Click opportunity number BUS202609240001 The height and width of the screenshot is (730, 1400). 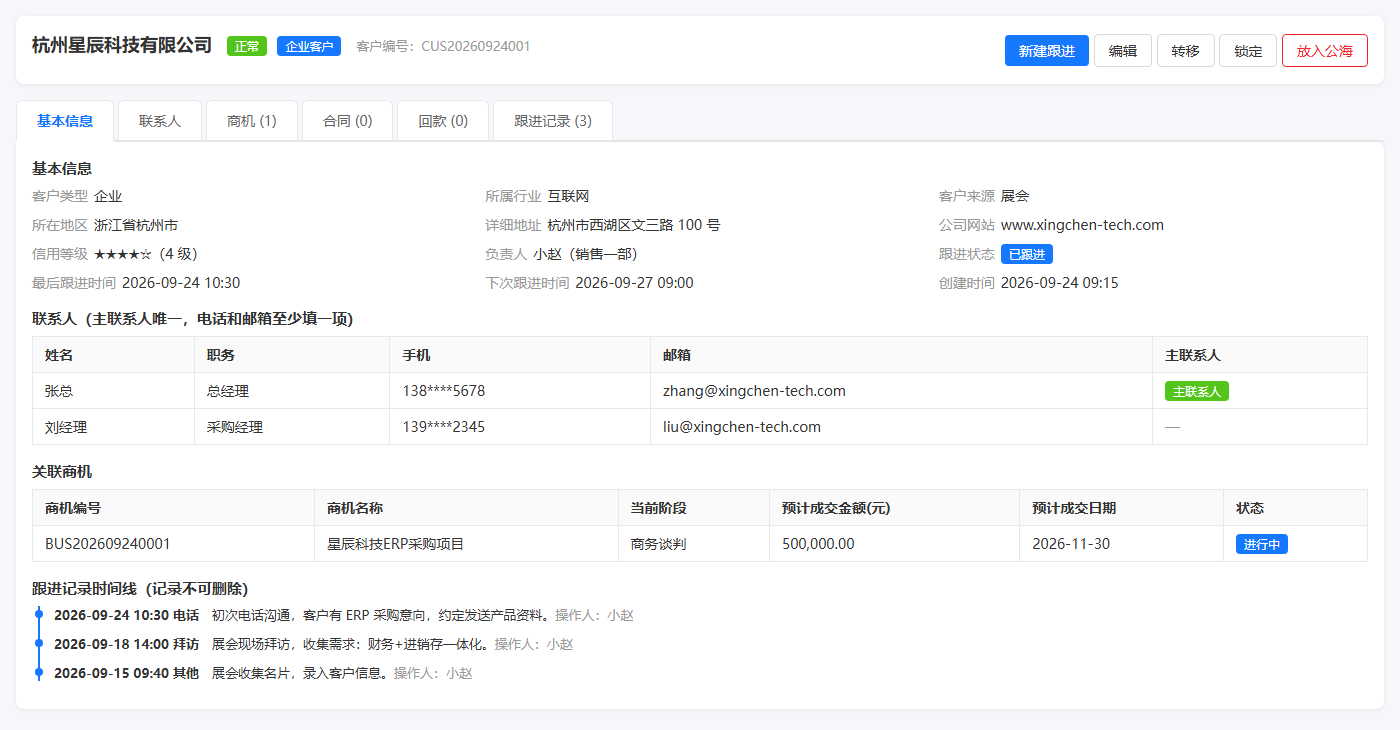tap(108, 544)
